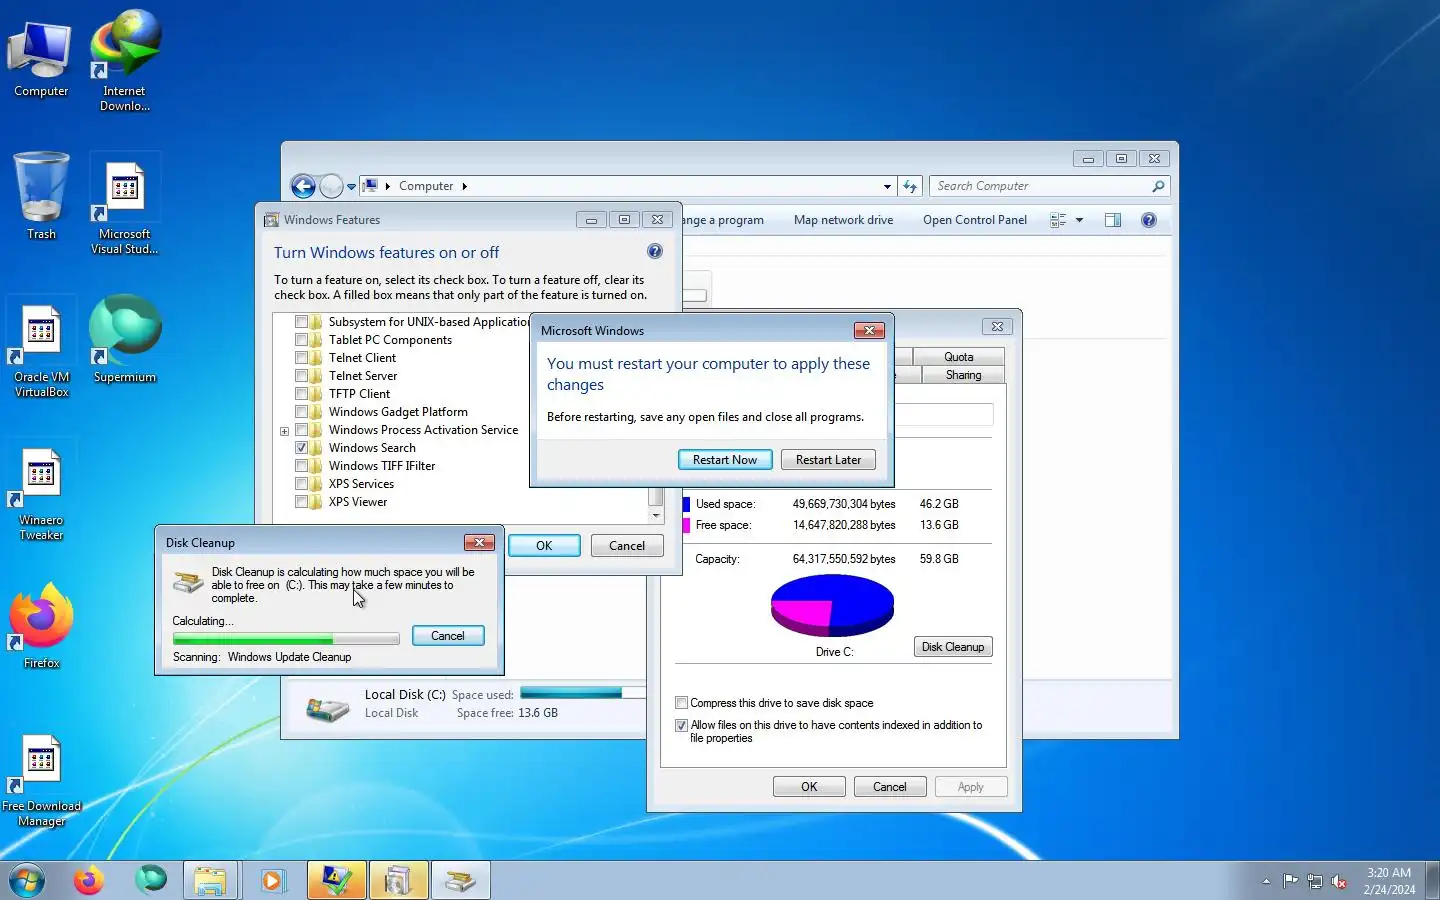Tick the Telnet Client checkbox
The height and width of the screenshot is (900, 1440).
pos(301,358)
